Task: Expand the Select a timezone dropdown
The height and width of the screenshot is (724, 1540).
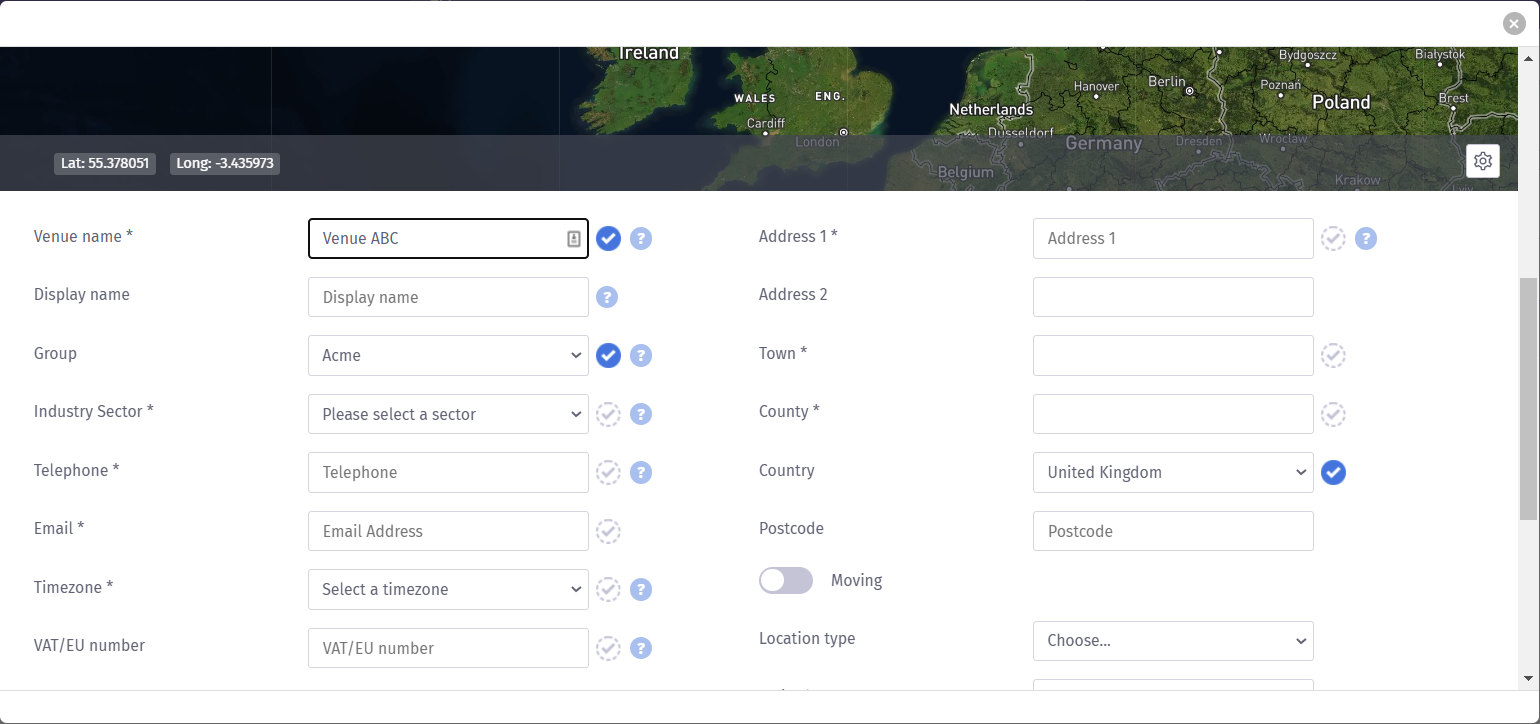Action: (x=448, y=589)
